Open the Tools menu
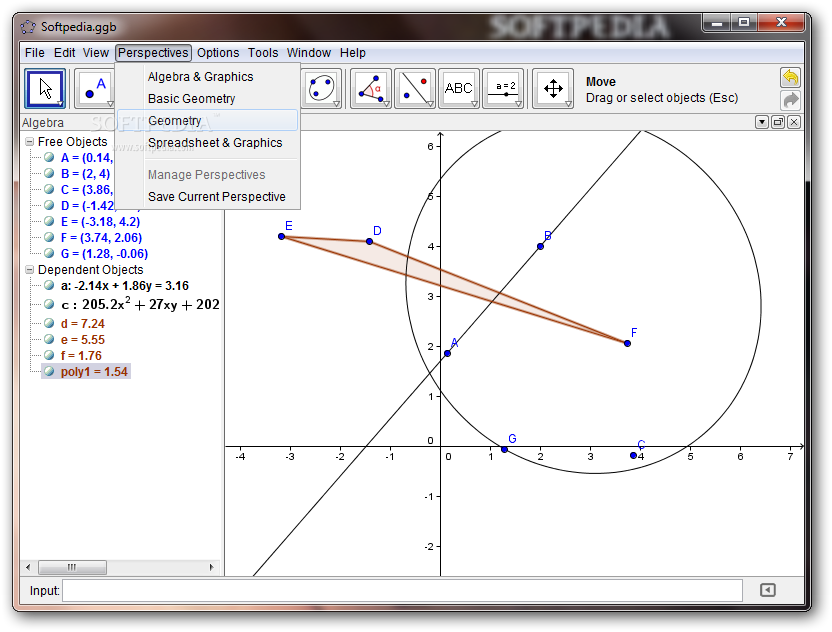The height and width of the screenshot is (632, 832). (x=263, y=53)
